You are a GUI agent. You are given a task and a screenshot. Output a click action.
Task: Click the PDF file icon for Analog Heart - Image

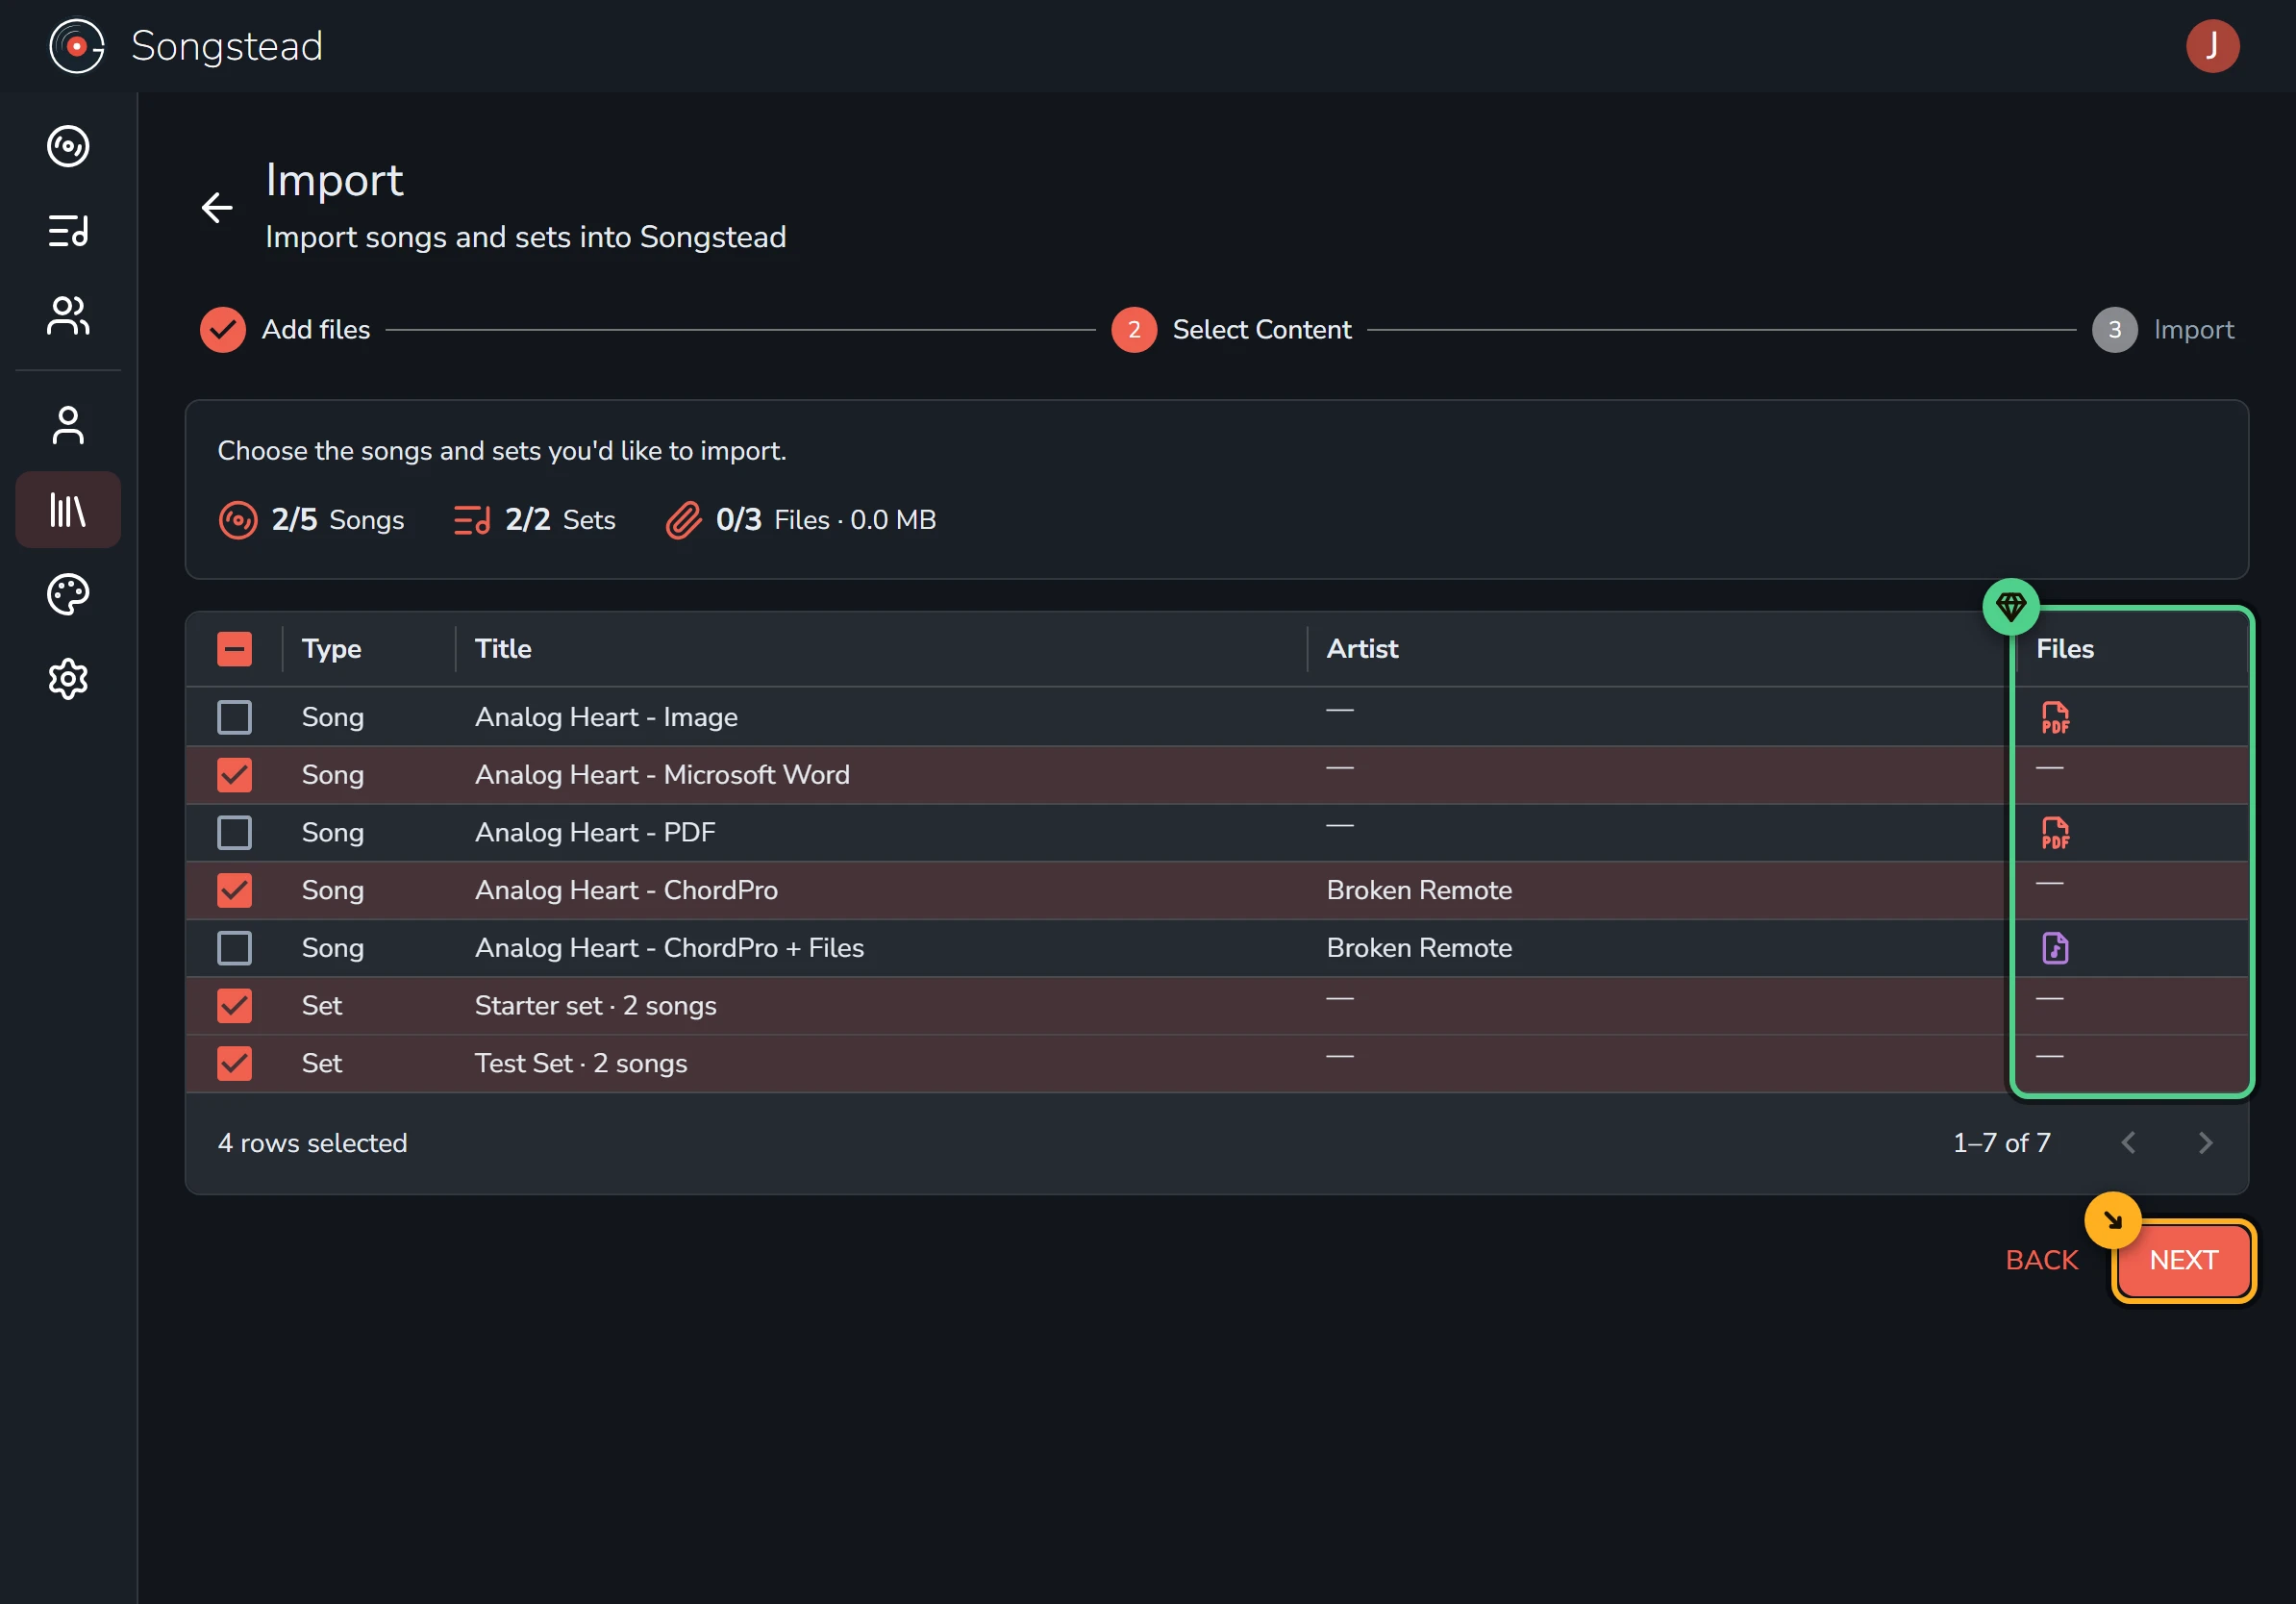click(x=2055, y=718)
